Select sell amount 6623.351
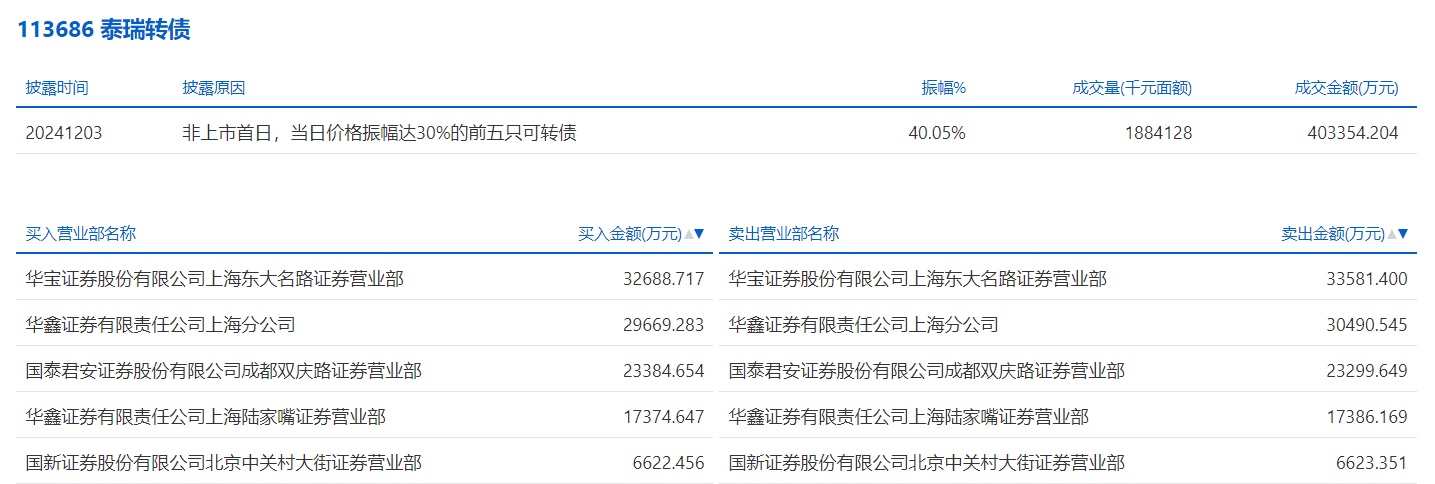 tap(1372, 463)
